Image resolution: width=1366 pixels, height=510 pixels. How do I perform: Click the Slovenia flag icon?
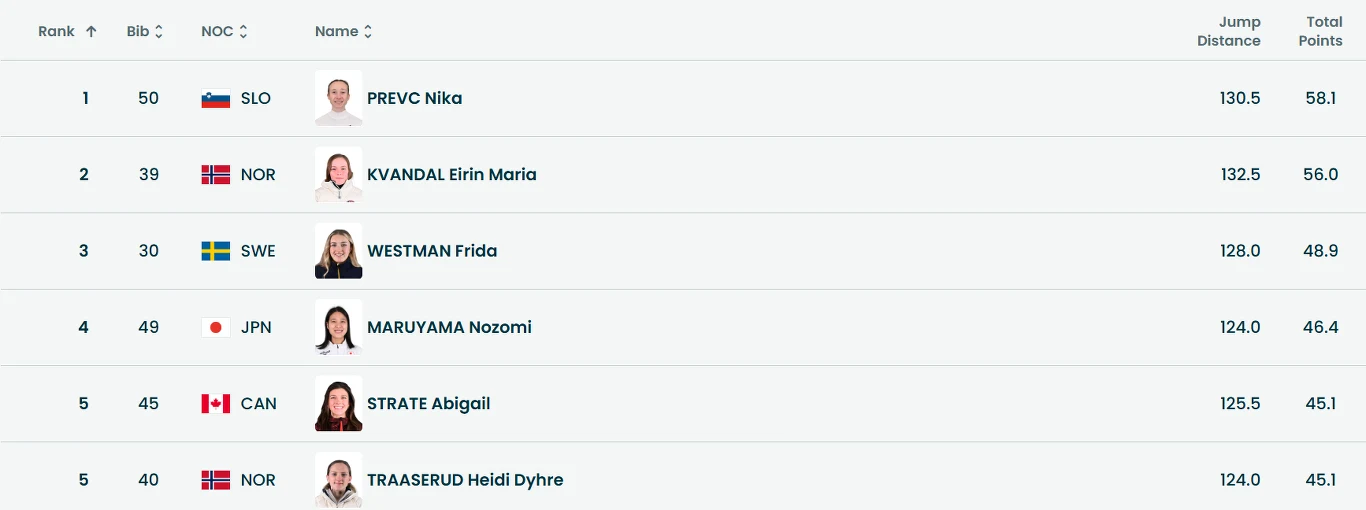coord(216,99)
